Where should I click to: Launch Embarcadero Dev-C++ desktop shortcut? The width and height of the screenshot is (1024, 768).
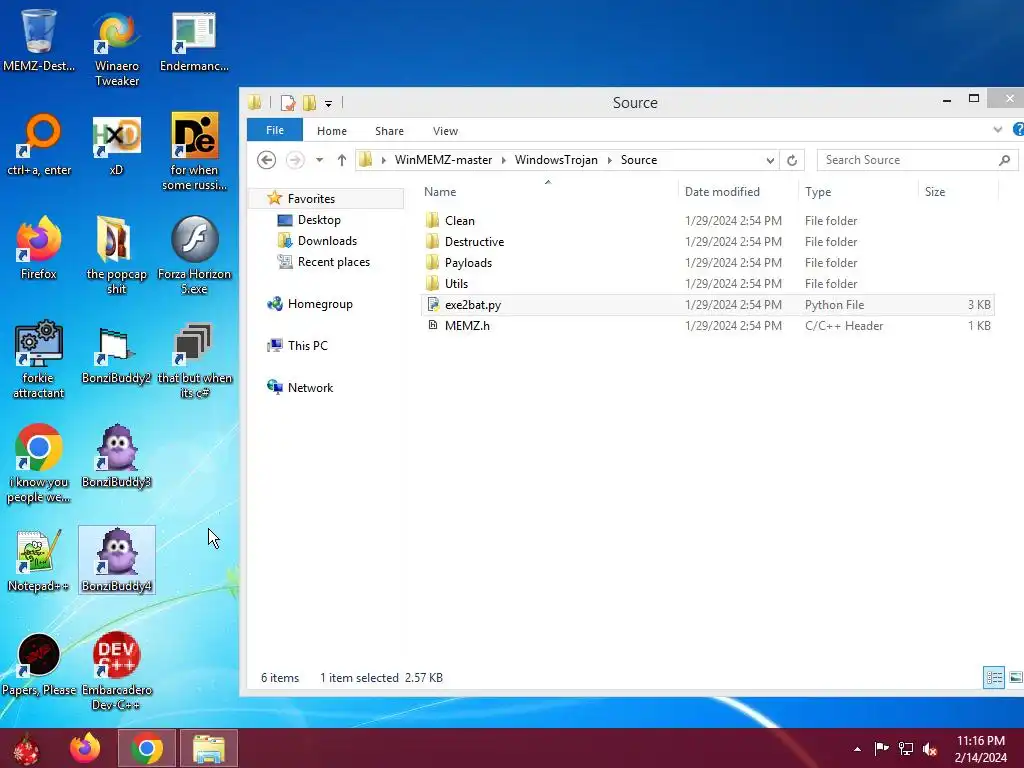[x=117, y=672]
